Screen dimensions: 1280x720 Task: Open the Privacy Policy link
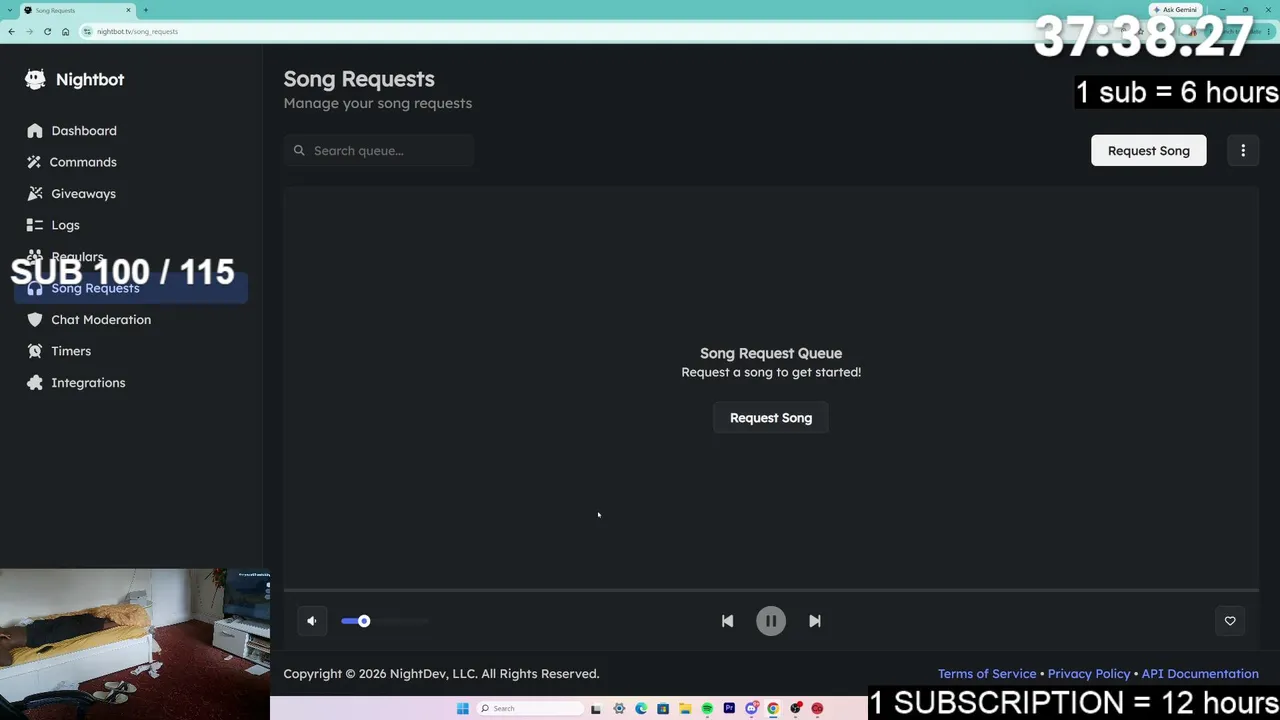[x=1089, y=674]
